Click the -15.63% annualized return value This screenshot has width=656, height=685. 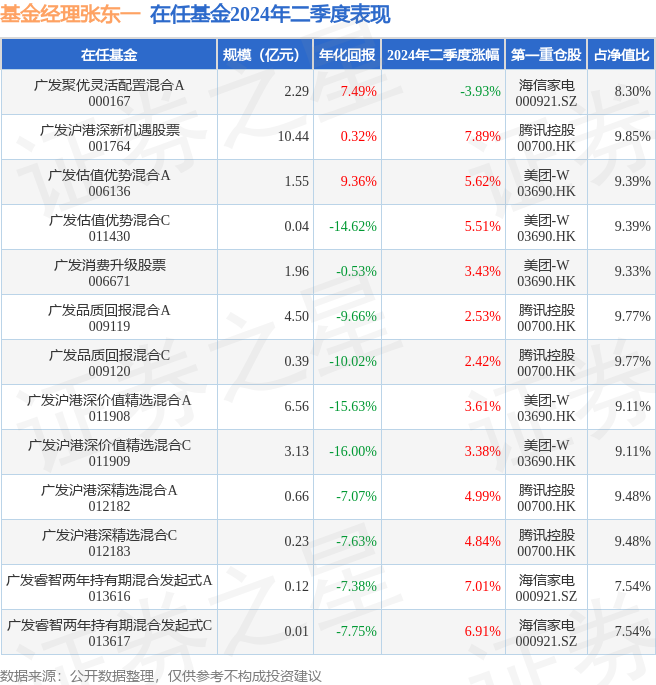[x=353, y=406]
